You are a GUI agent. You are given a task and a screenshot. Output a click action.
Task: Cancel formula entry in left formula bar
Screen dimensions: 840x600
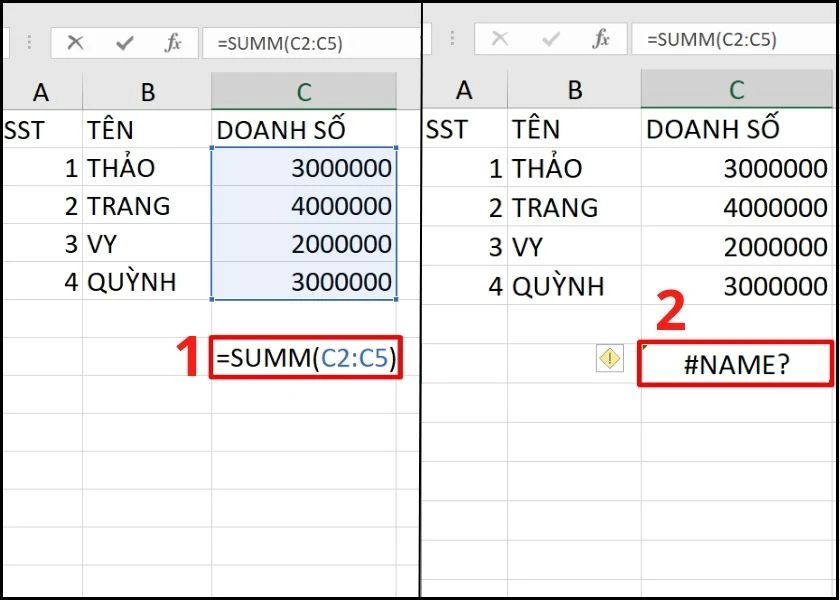coord(76,42)
